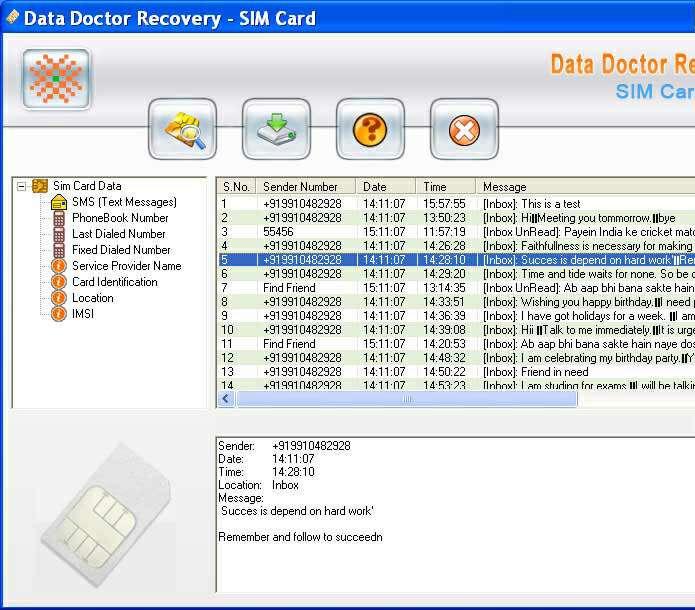The width and height of the screenshot is (695, 610).
Task: Click the orange X exit toolbar button
Action: pos(464,129)
